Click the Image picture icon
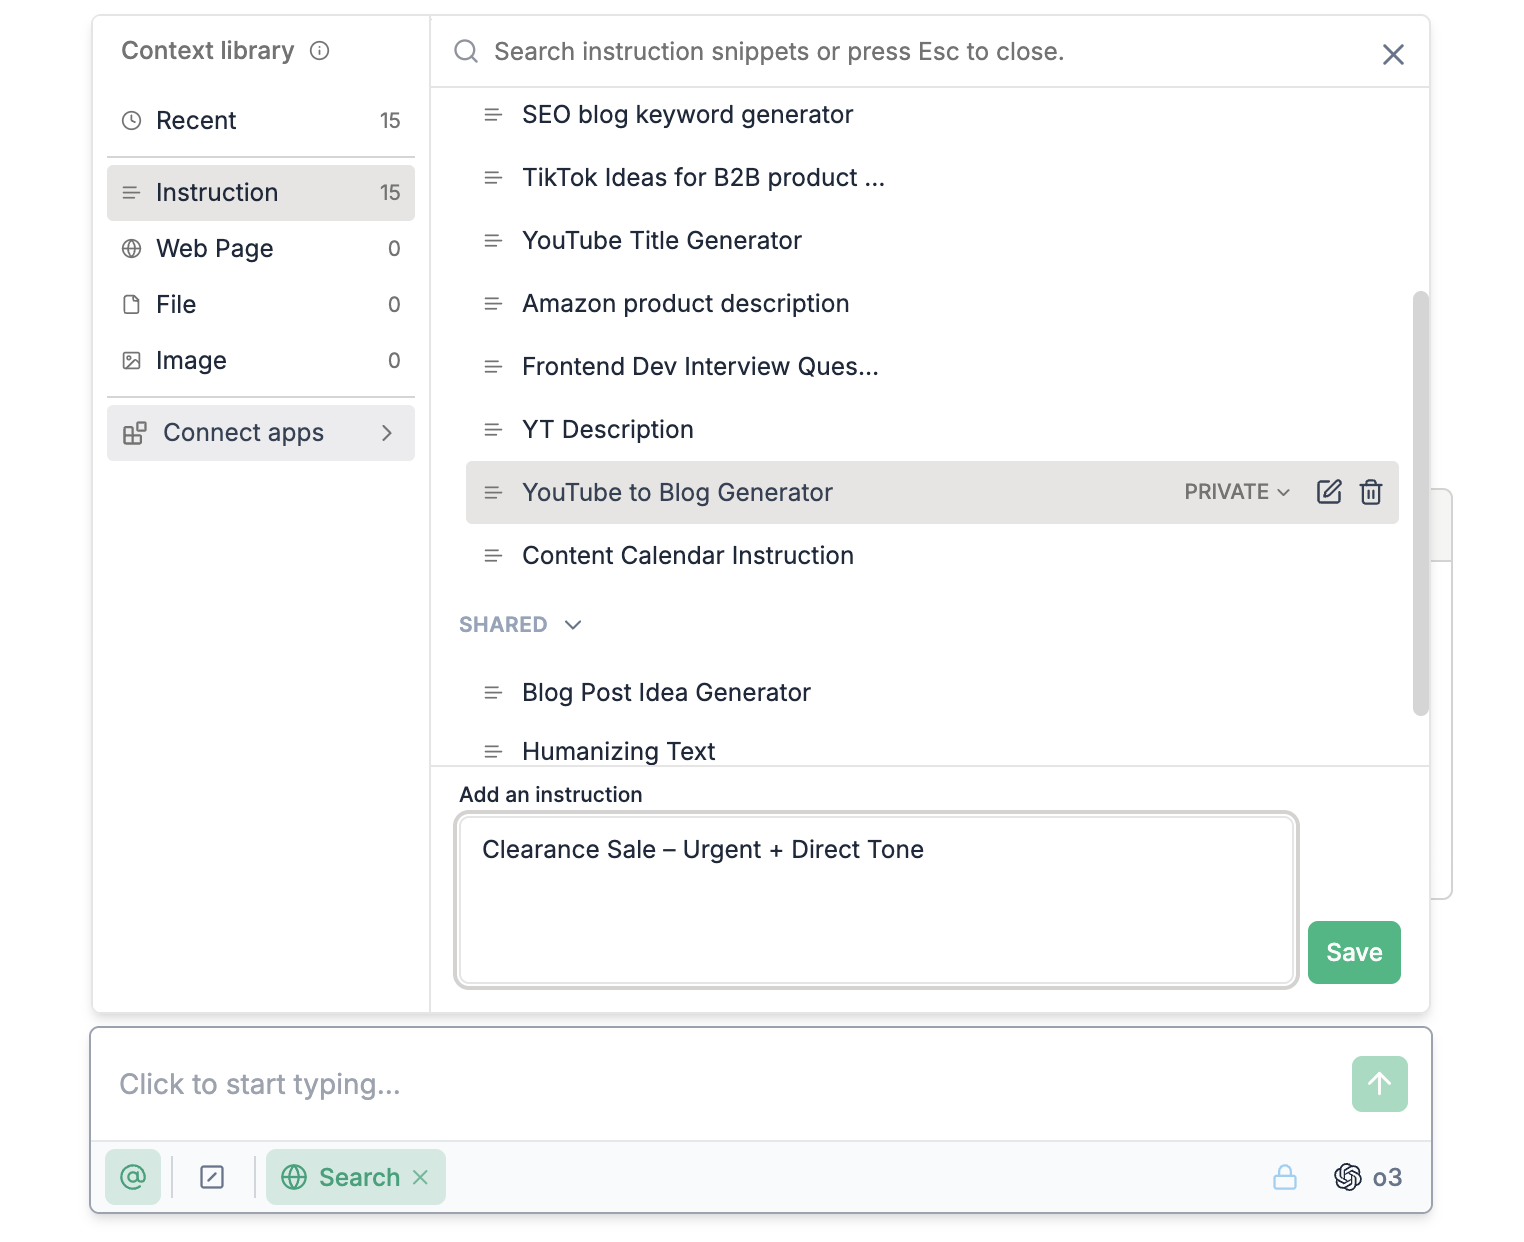Viewport: 1524px width, 1242px height. point(131,361)
